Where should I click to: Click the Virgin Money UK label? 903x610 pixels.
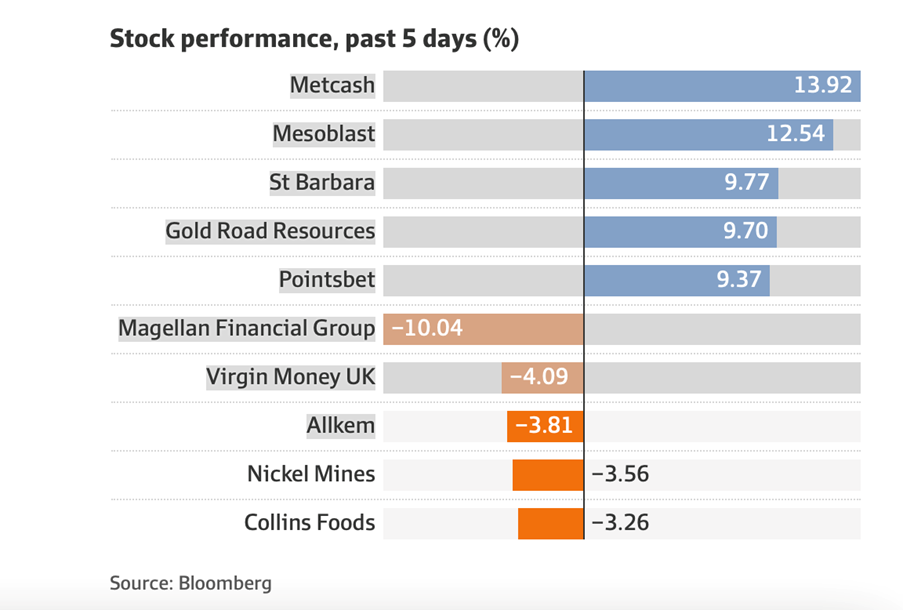(x=290, y=377)
